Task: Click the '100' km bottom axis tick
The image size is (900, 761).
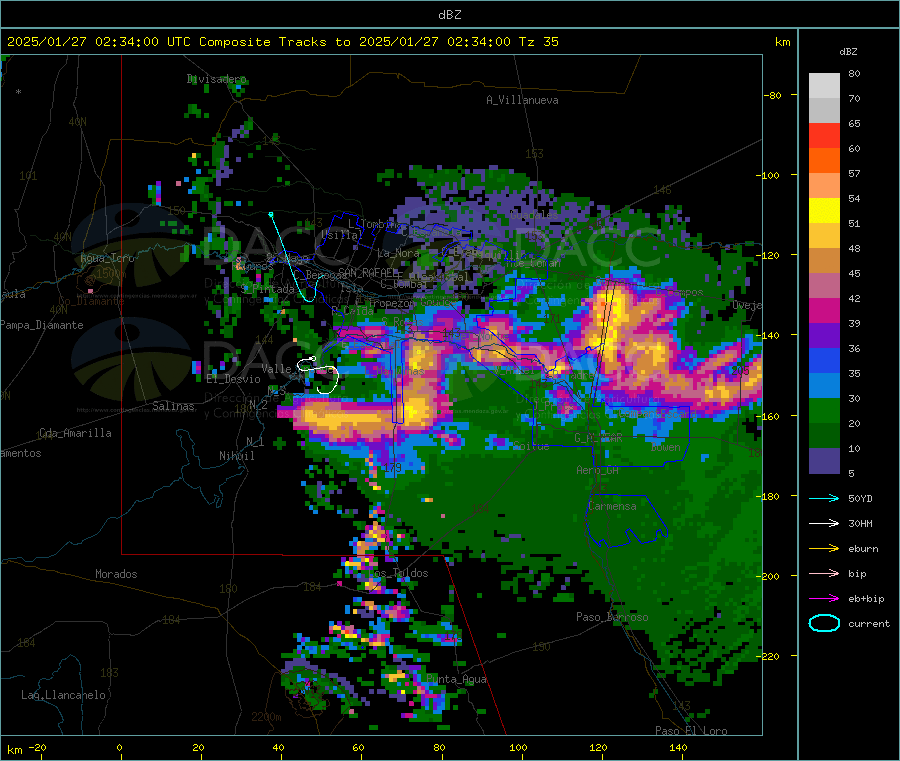Action: click(x=518, y=747)
